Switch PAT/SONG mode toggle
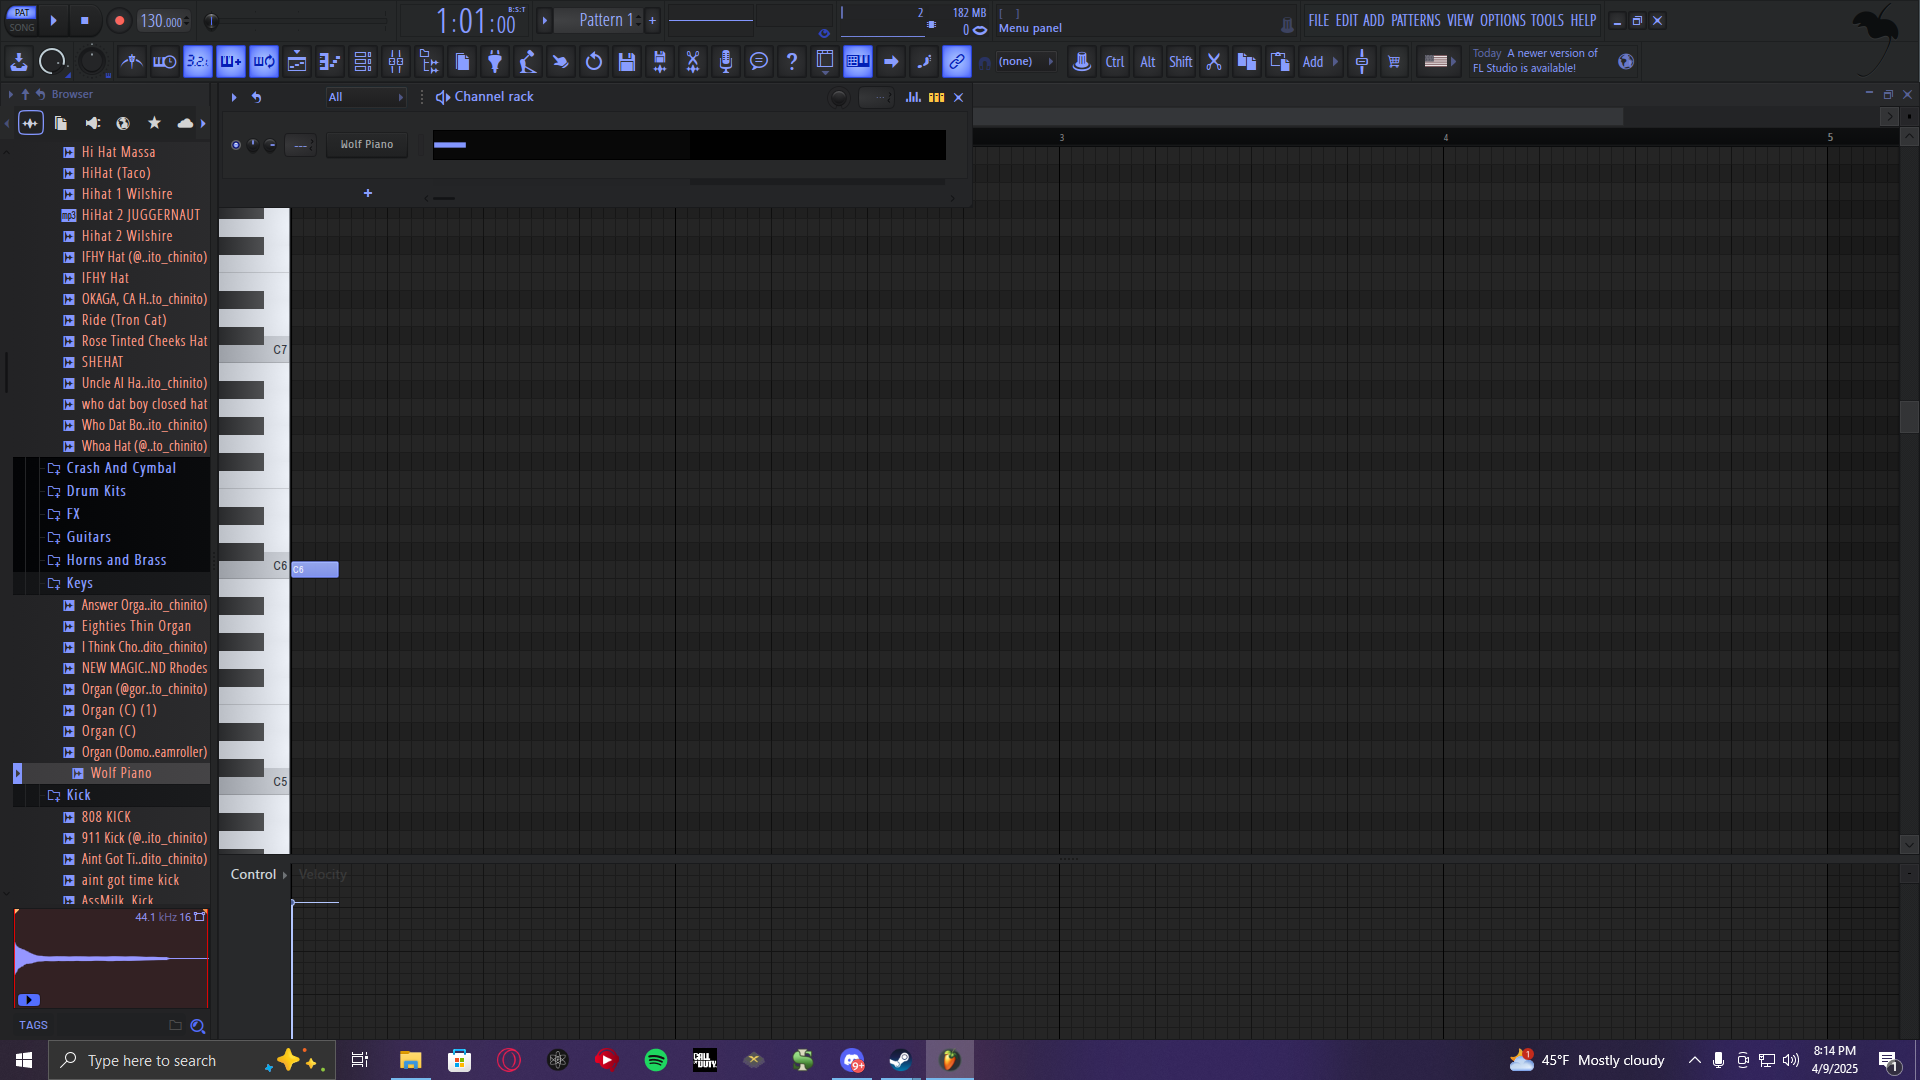Image resolution: width=1920 pixels, height=1080 pixels. pyautogui.click(x=22, y=20)
